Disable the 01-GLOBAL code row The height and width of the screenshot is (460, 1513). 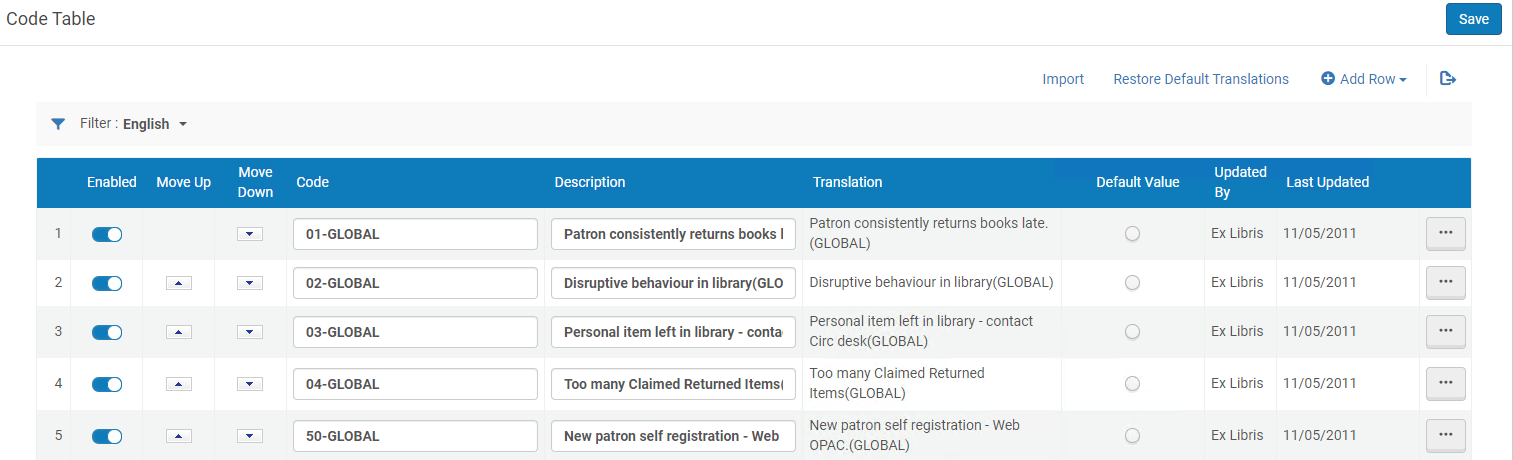[107, 234]
